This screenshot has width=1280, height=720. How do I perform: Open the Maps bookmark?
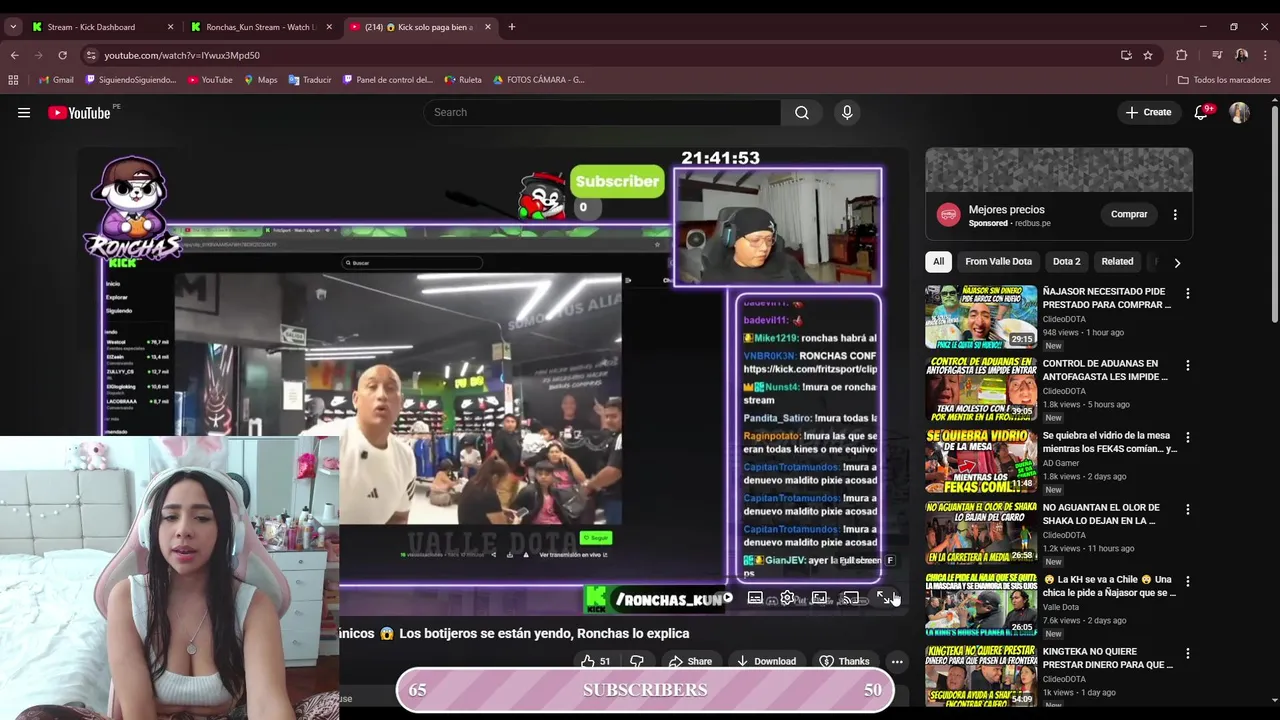coord(261,80)
